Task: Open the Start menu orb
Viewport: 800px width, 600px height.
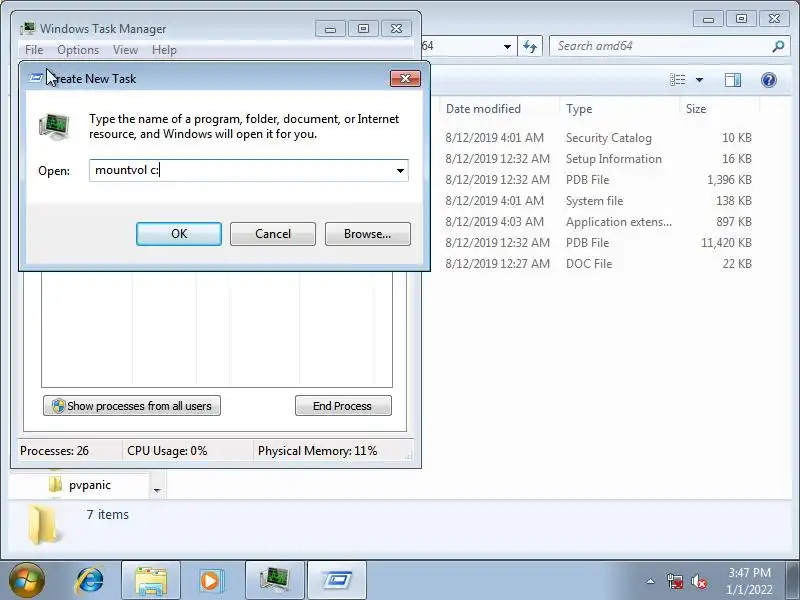Action: coord(27,580)
